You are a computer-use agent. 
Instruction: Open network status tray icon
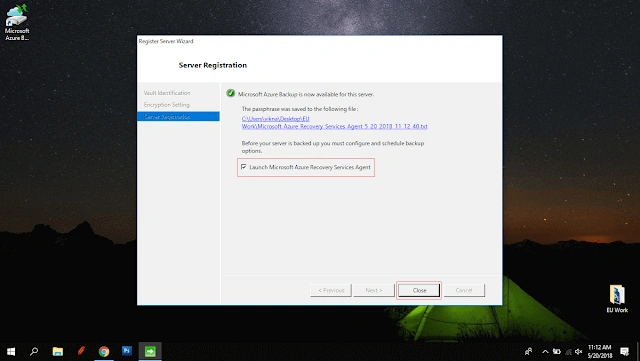click(568, 351)
